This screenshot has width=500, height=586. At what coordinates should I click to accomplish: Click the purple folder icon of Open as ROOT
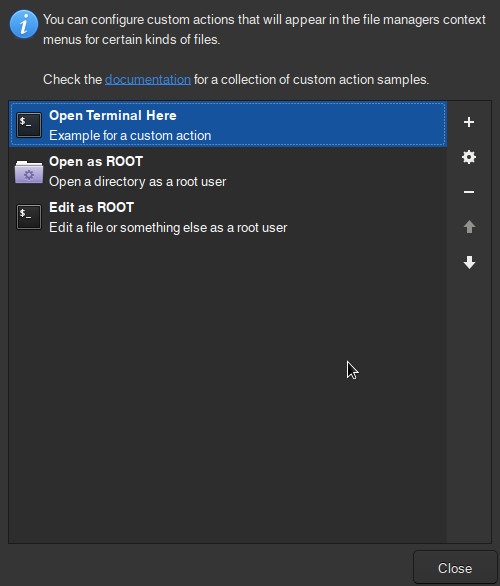pos(29,172)
